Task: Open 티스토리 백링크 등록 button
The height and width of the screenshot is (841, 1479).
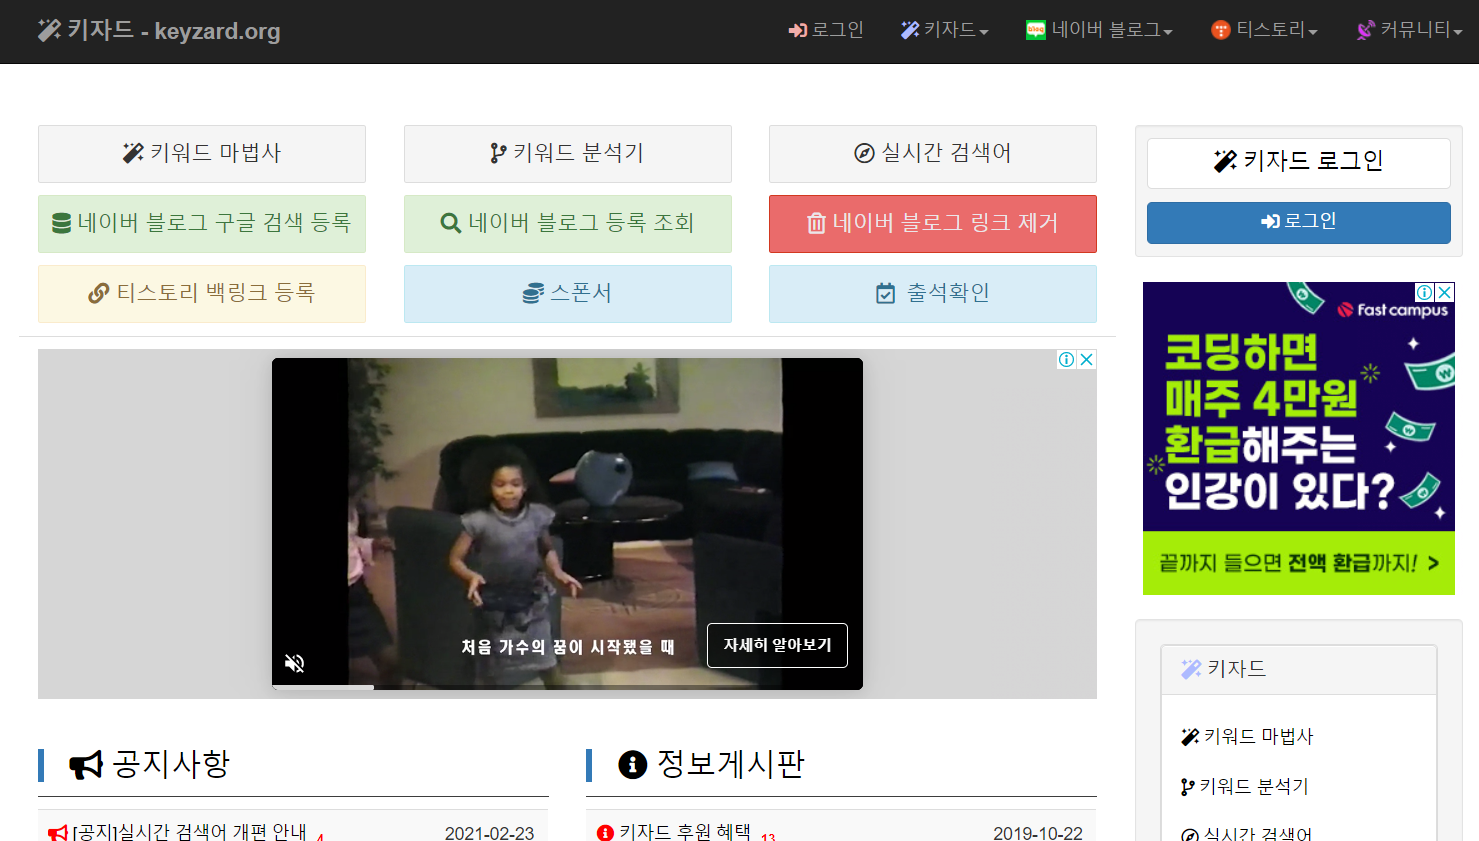Action: click(x=202, y=293)
